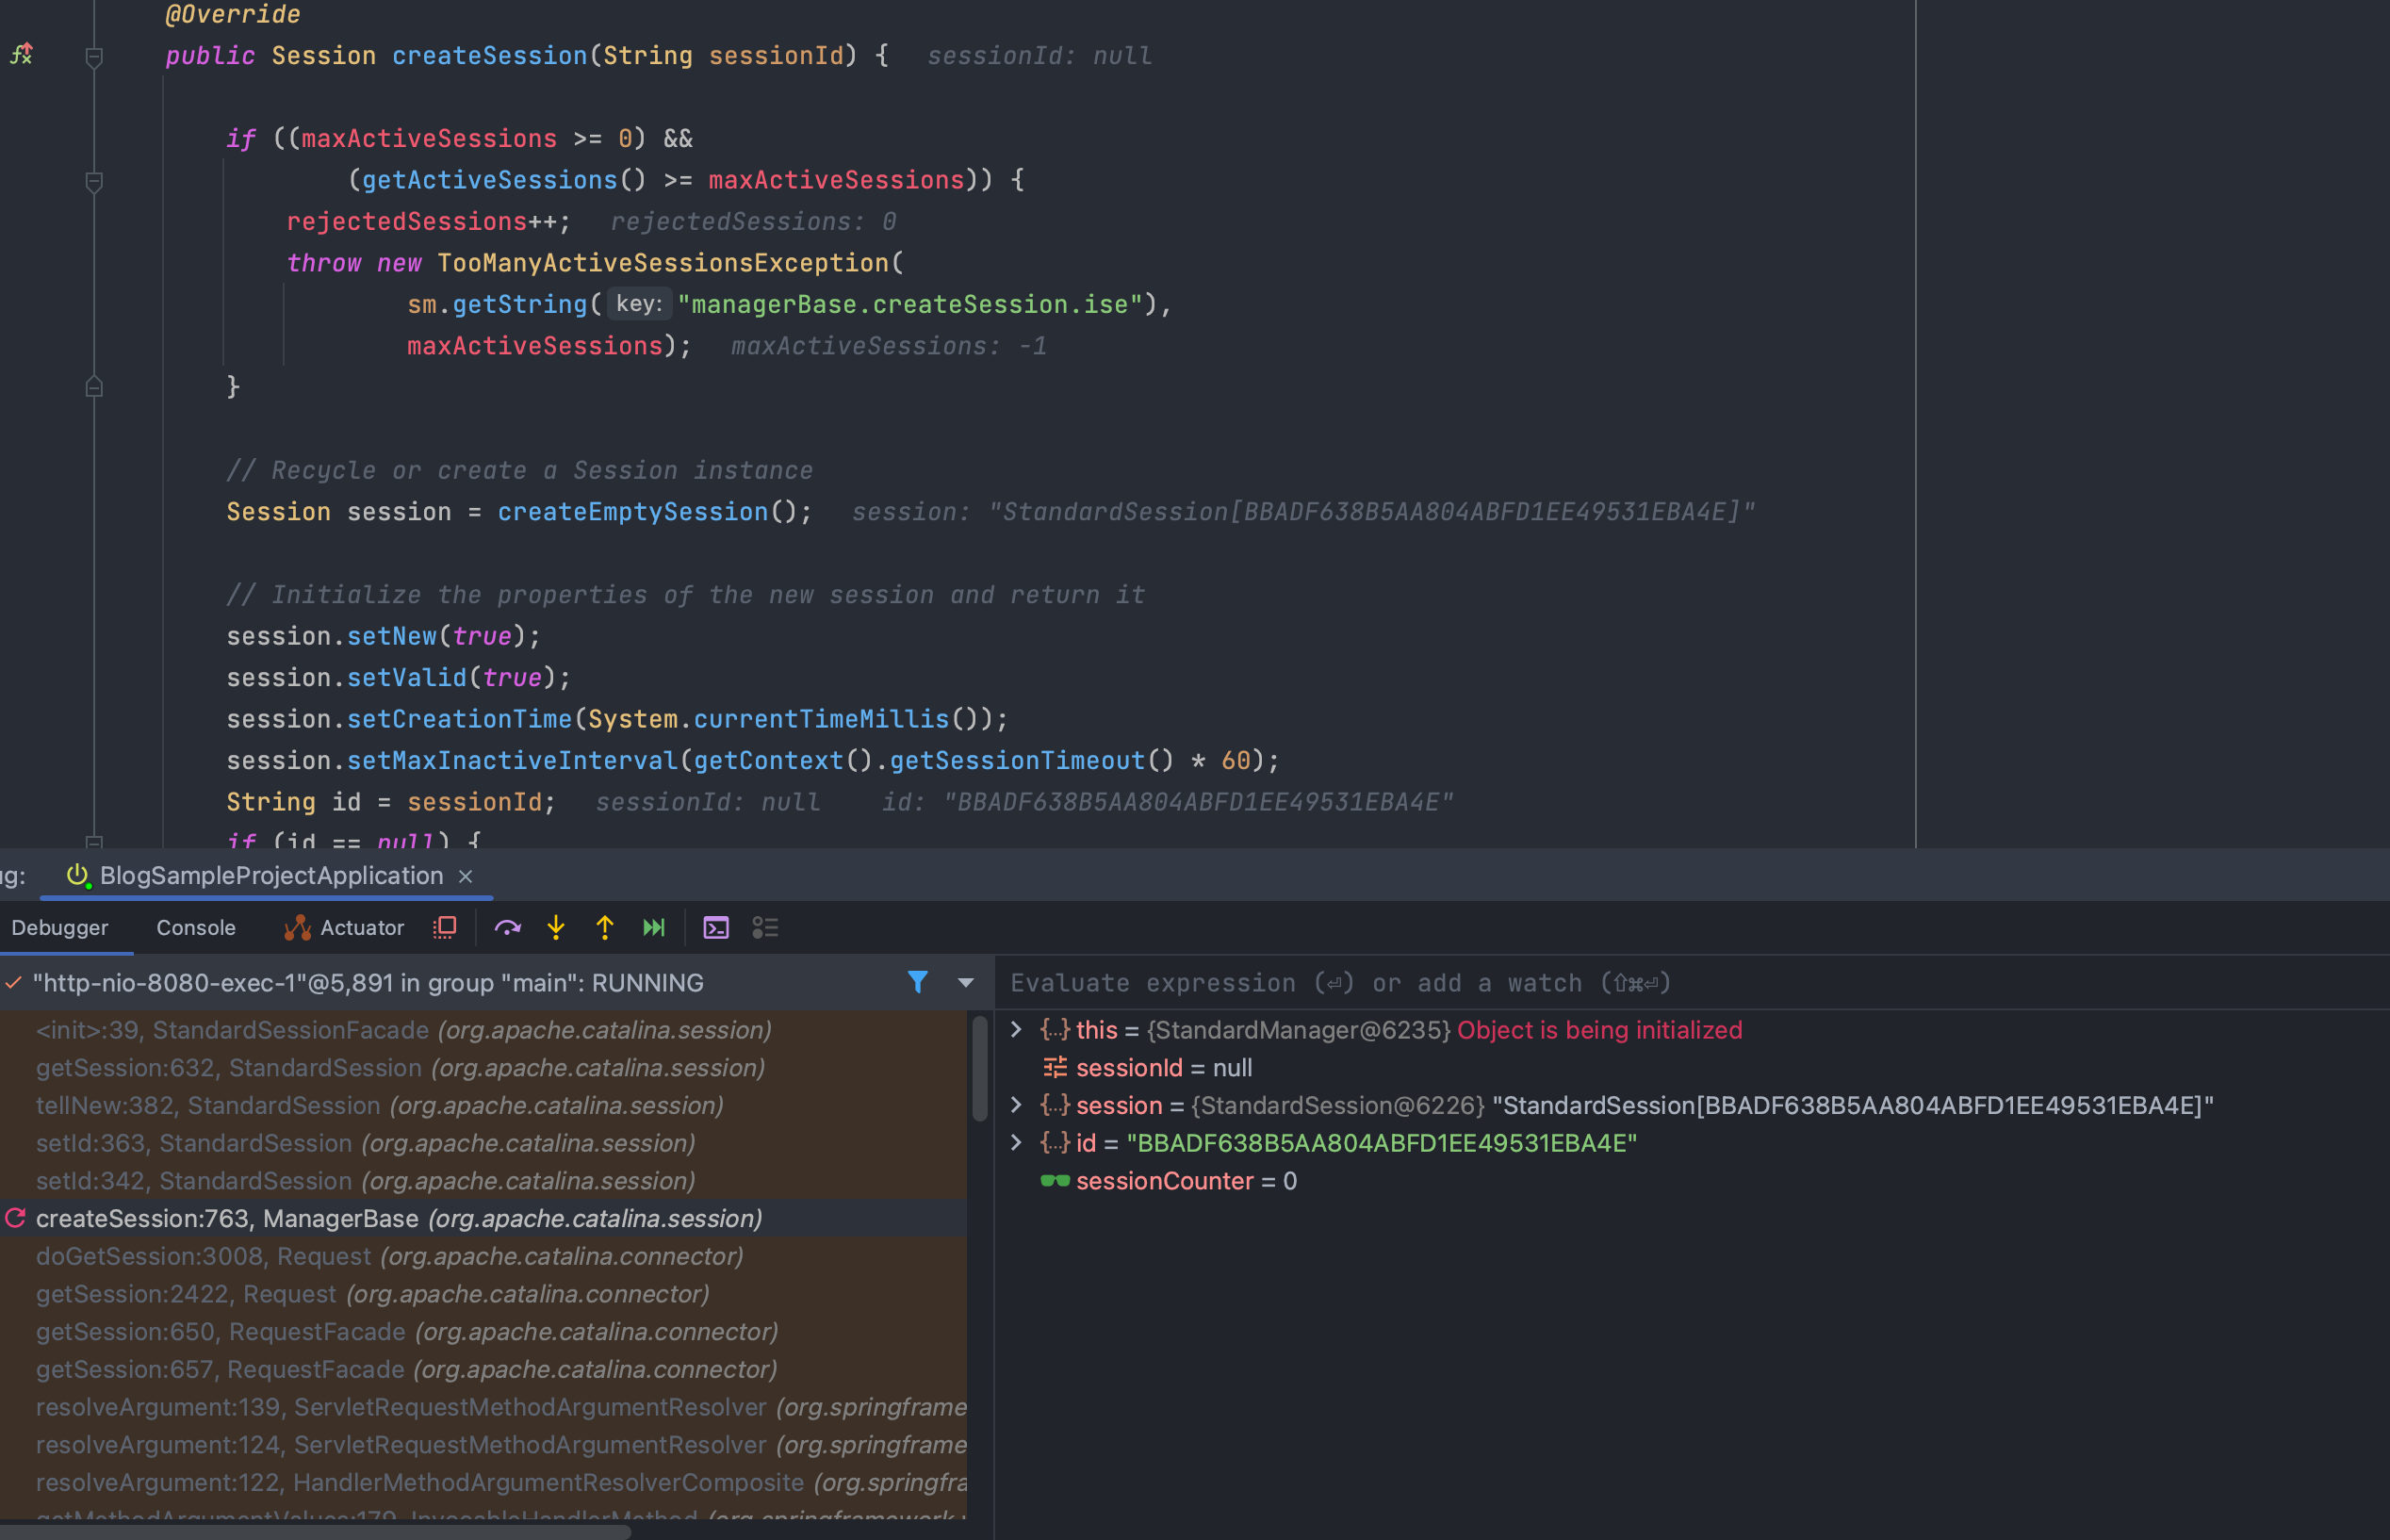
Task: Expand the session StandardSession variable node
Action: pos(1016,1105)
